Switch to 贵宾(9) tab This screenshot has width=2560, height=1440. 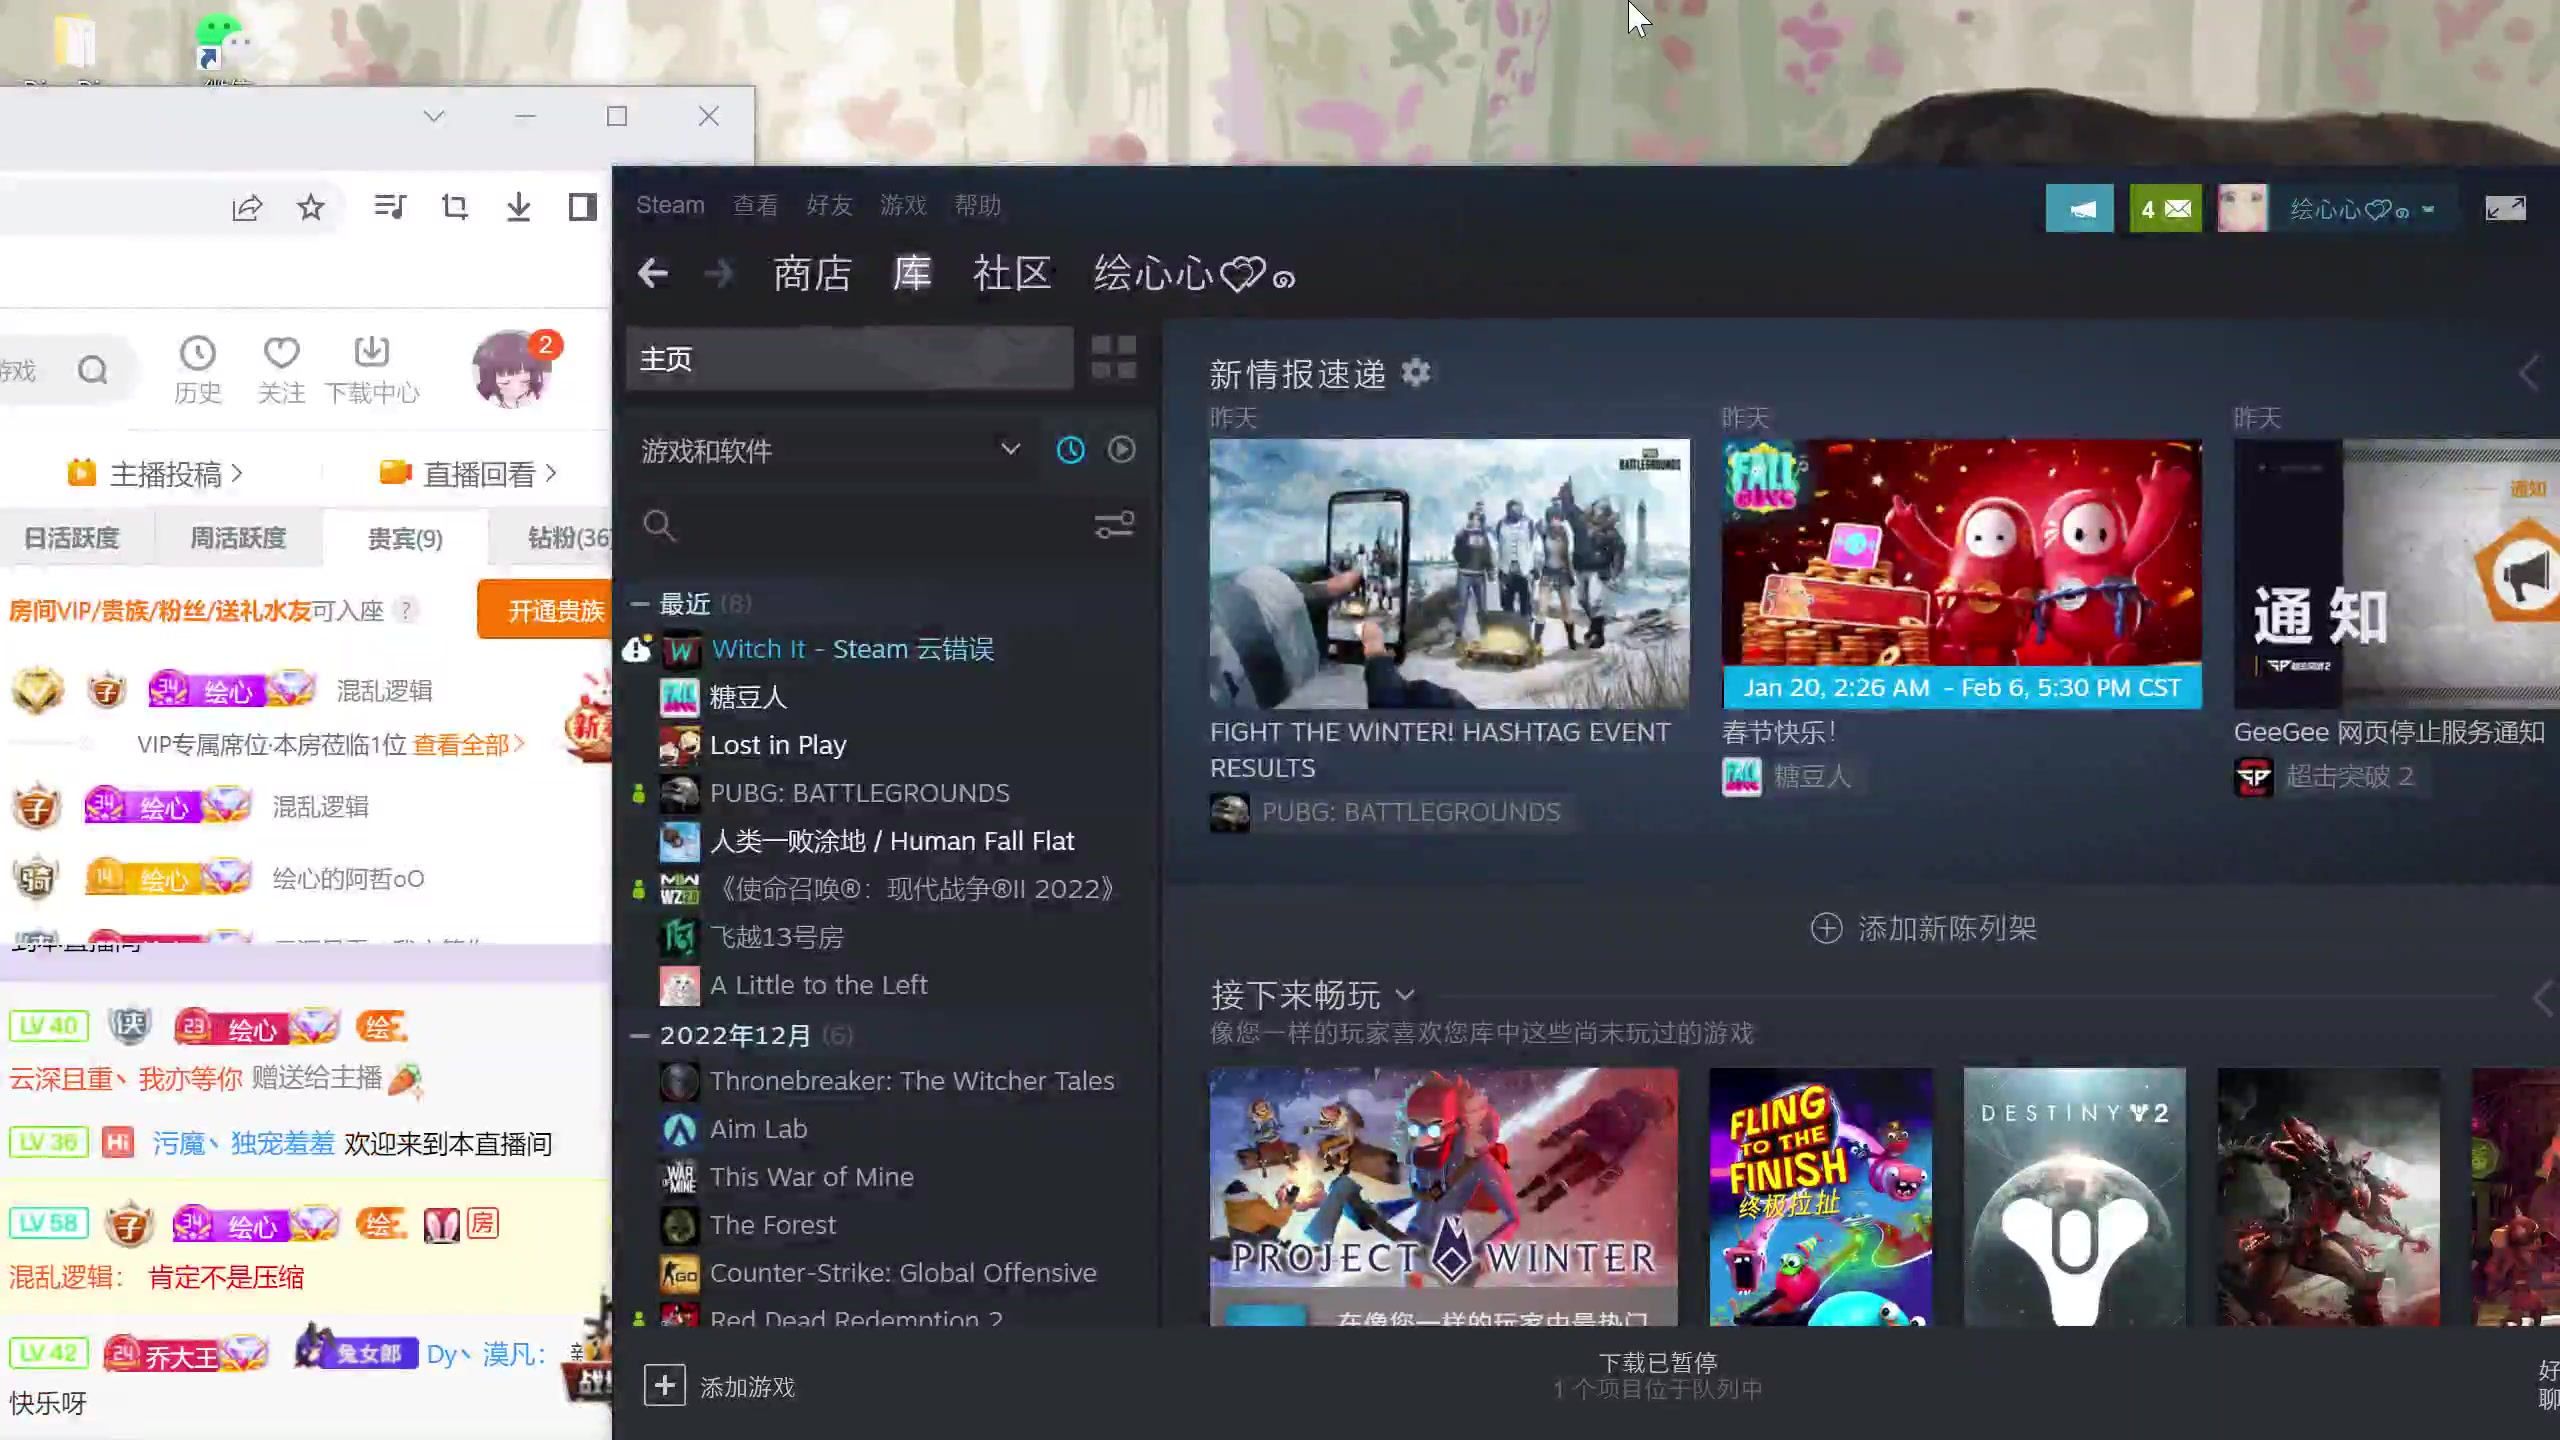[x=405, y=538]
